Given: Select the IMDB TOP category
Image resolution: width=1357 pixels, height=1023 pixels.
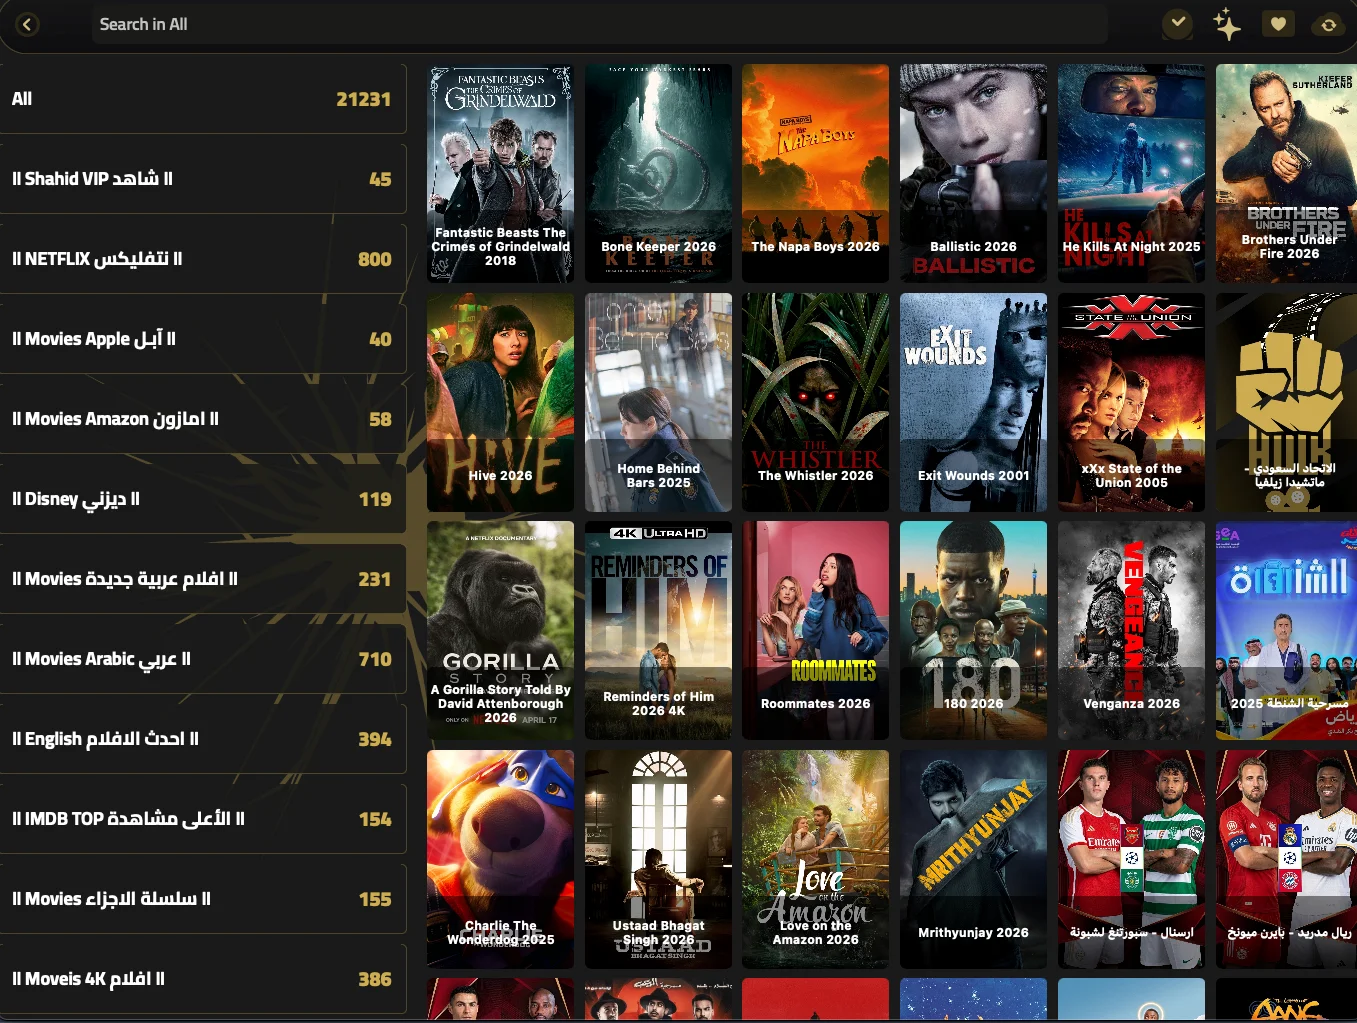Looking at the screenshot, I should coord(202,819).
